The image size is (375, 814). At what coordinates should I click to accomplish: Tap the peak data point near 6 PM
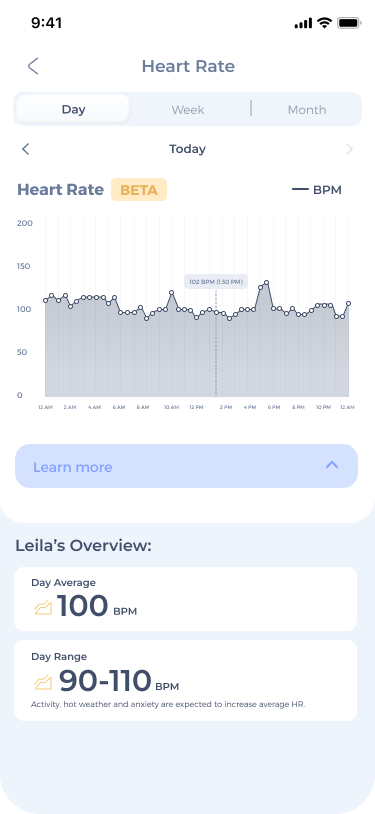[266, 283]
